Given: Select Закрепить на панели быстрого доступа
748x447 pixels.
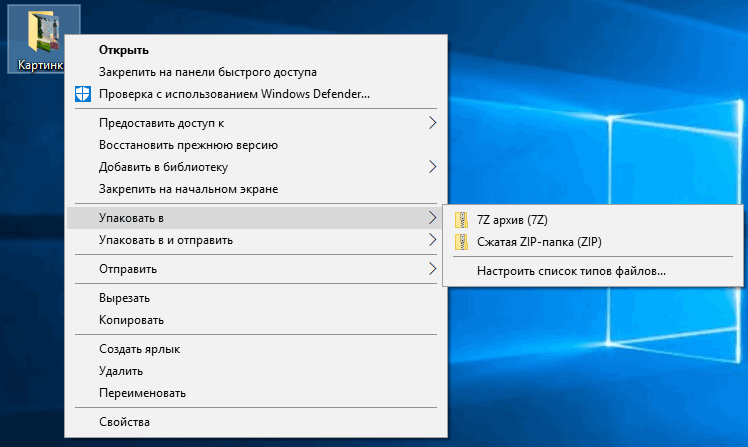Looking at the screenshot, I should [x=256, y=72].
